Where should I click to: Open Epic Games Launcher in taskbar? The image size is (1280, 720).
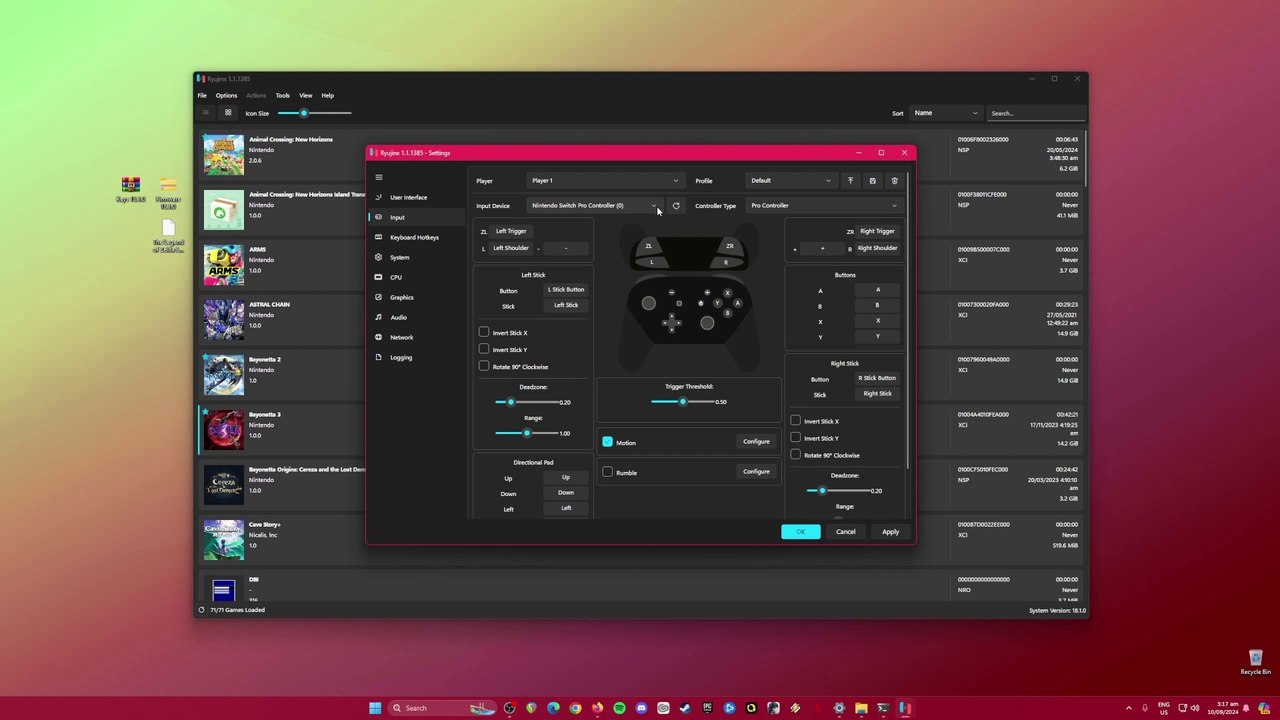(707, 708)
